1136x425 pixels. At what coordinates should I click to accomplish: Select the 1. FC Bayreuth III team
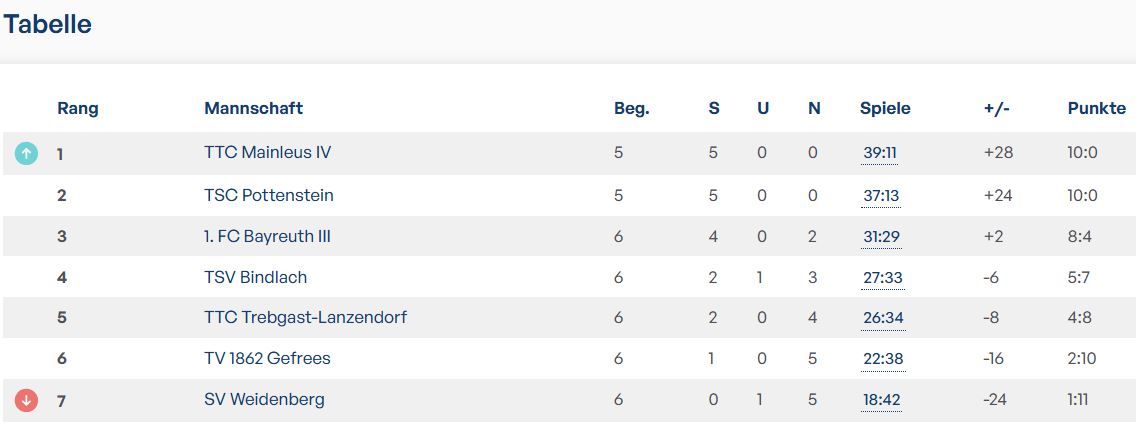click(267, 237)
